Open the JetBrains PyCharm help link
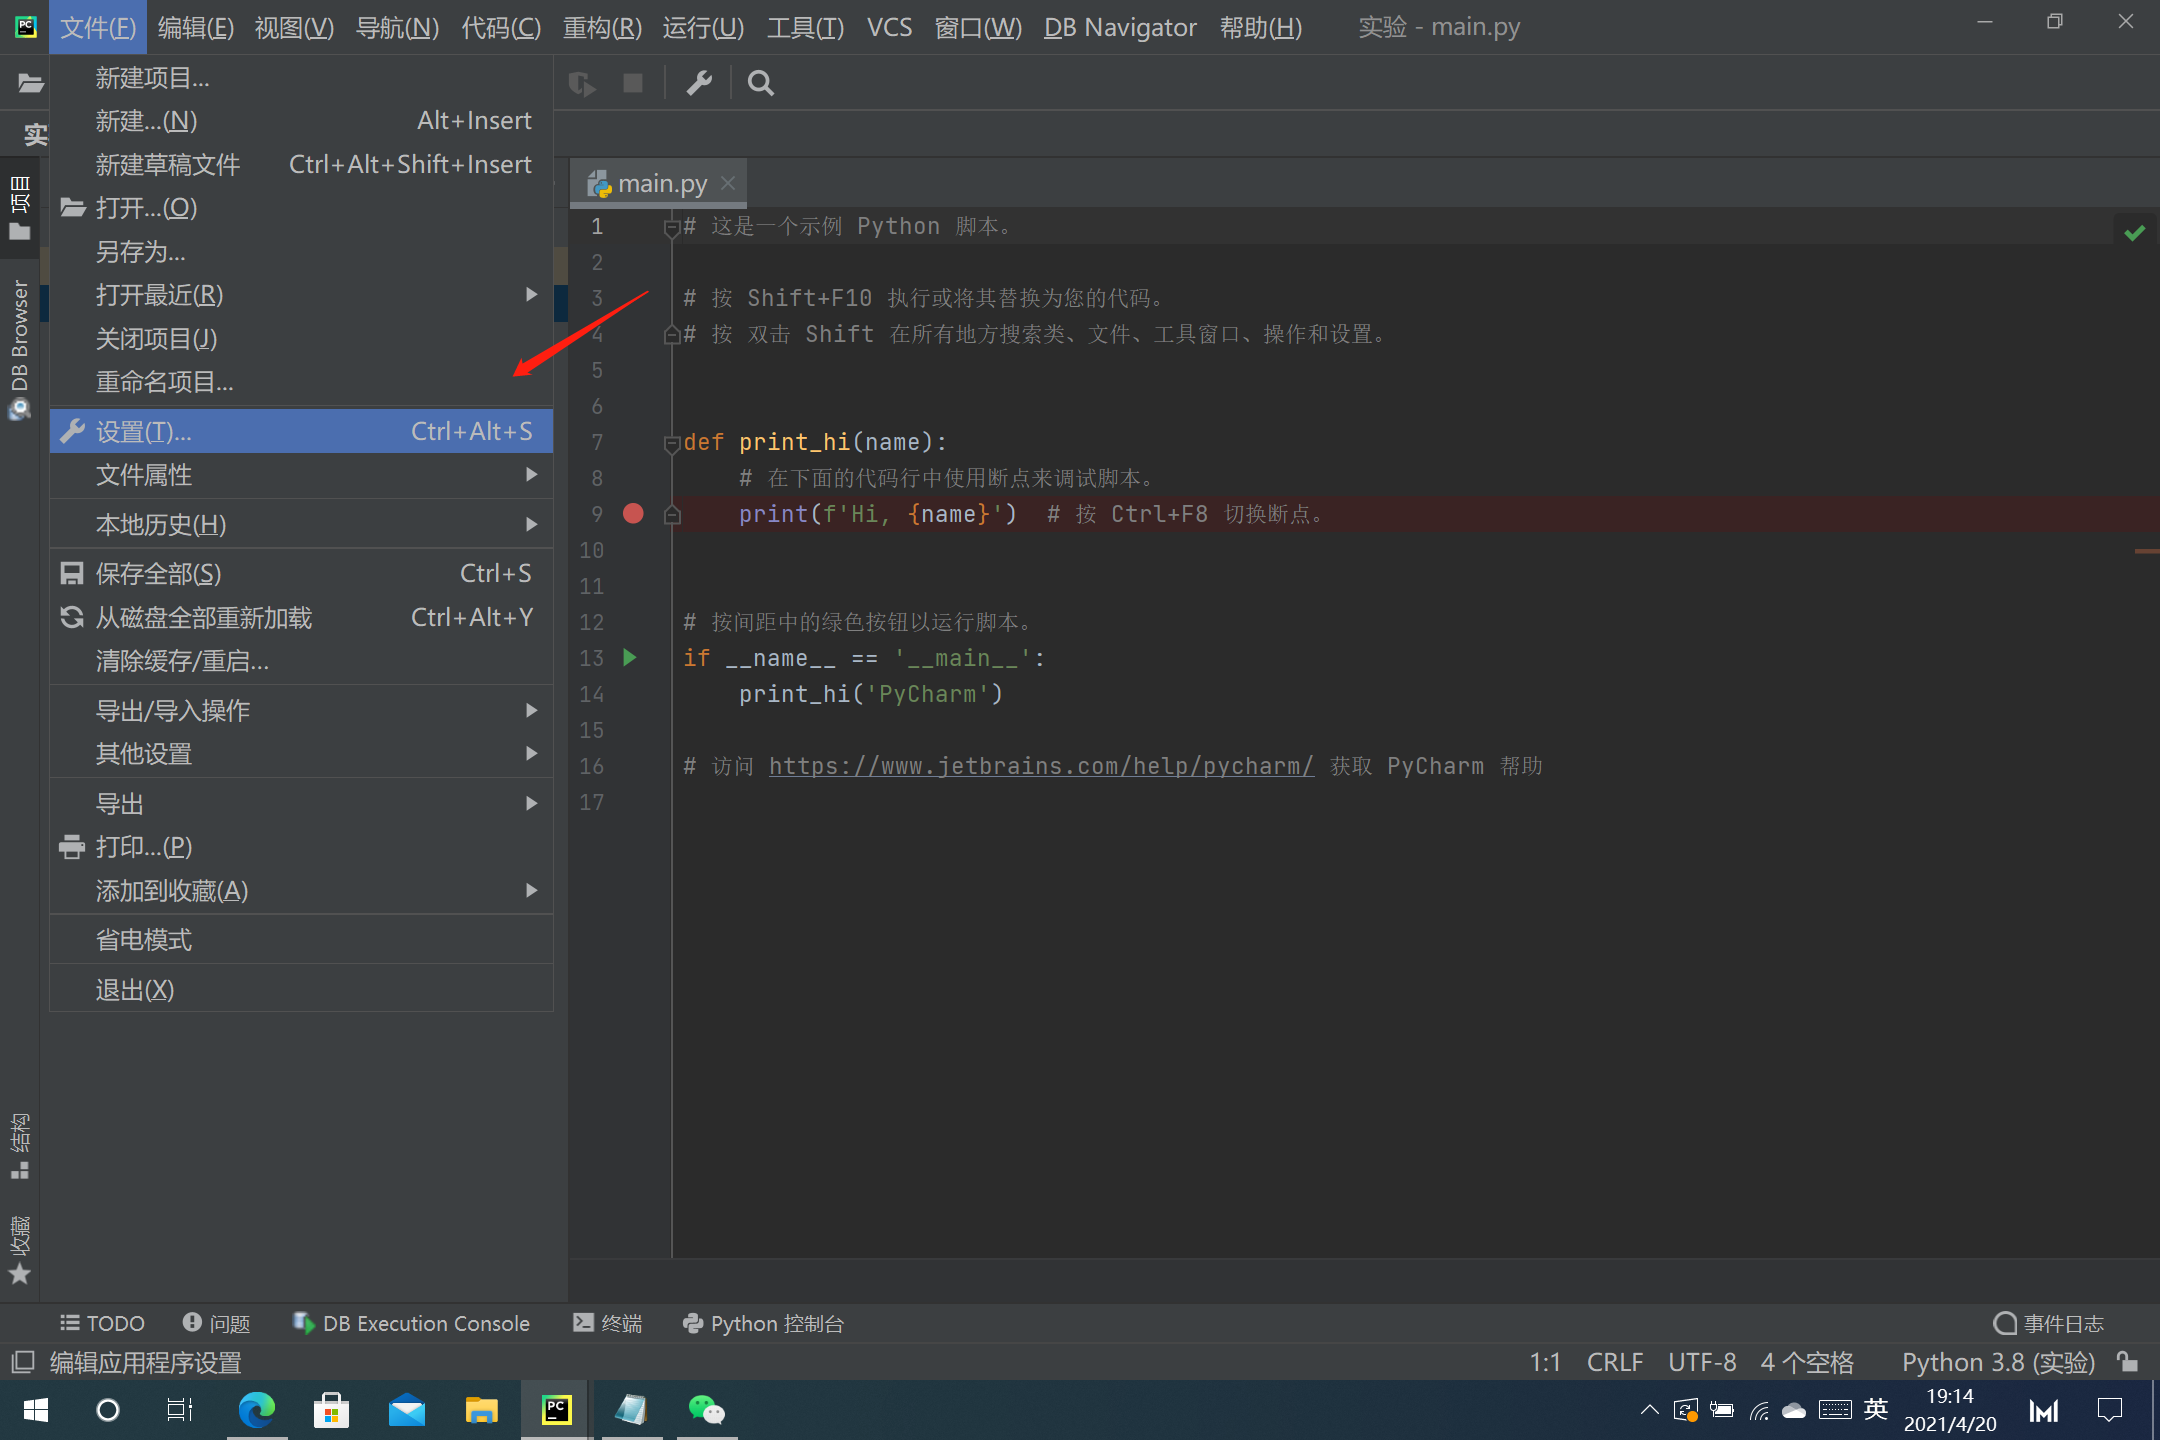This screenshot has height=1440, width=2160. [x=1040, y=766]
